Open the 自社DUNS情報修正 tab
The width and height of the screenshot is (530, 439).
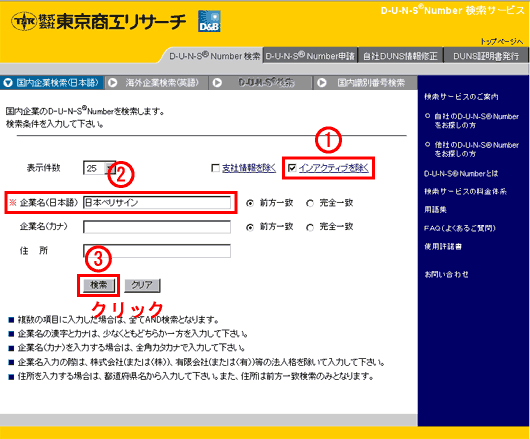(x=400, y=56)
